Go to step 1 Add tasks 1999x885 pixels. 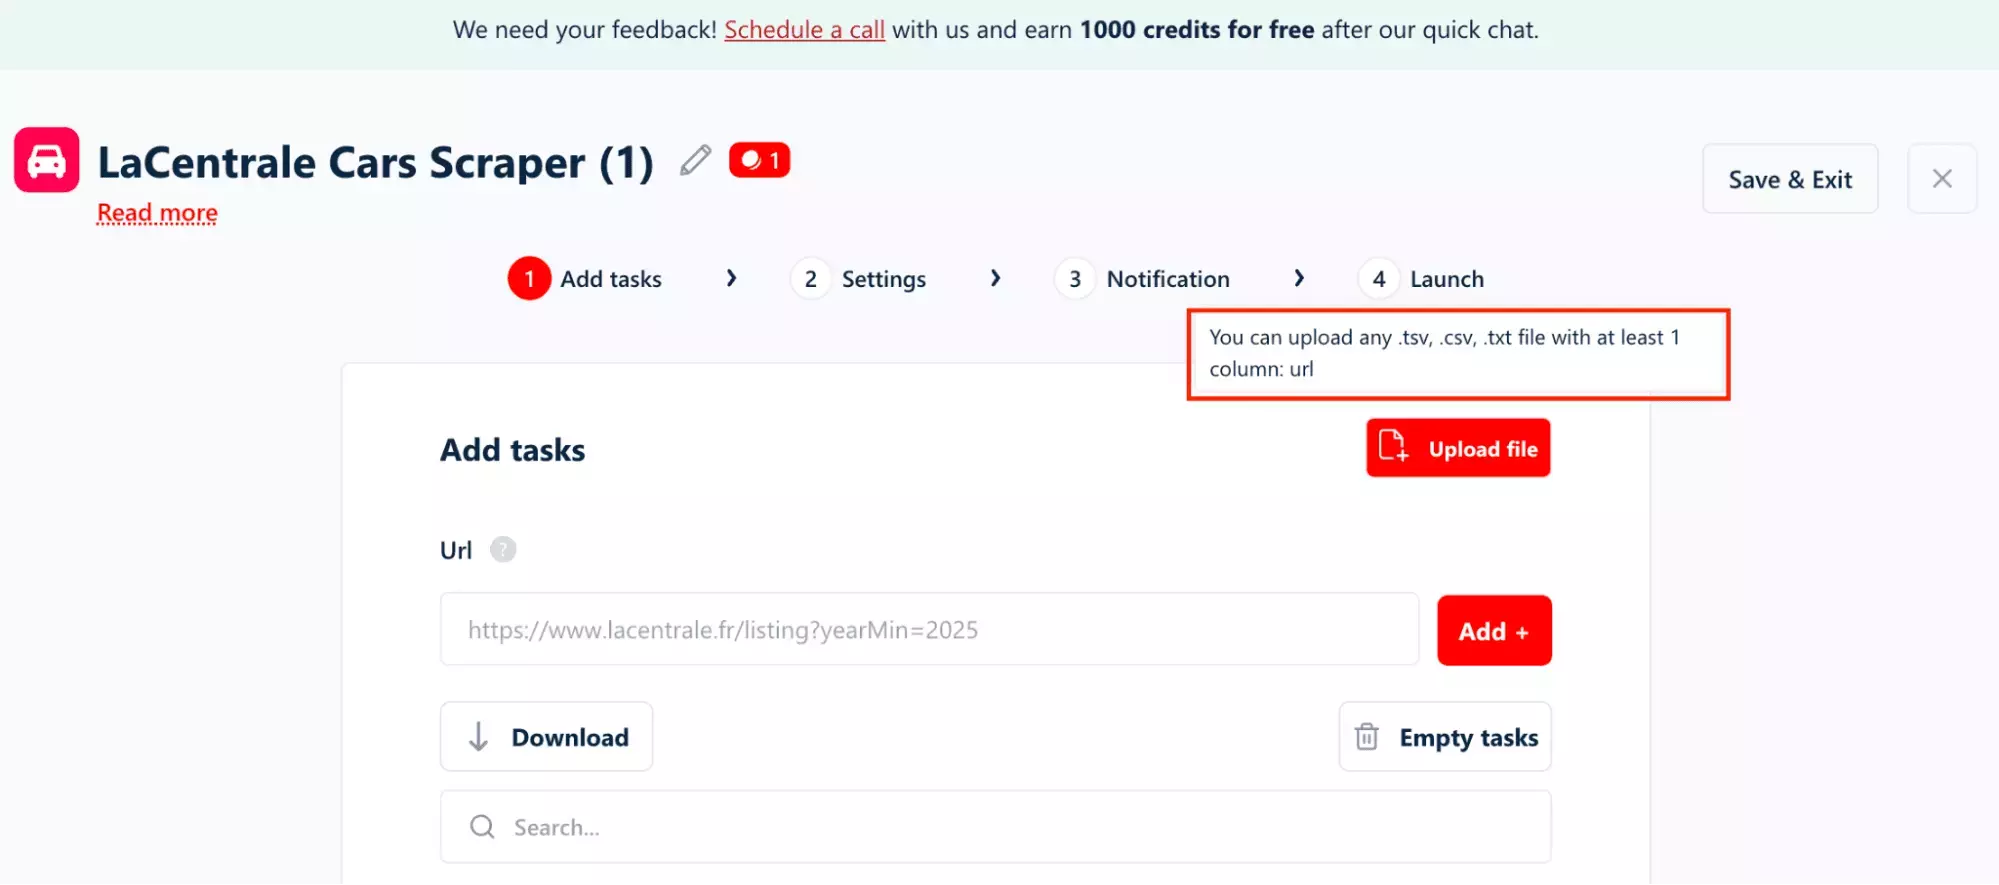(x=585, y=279)
